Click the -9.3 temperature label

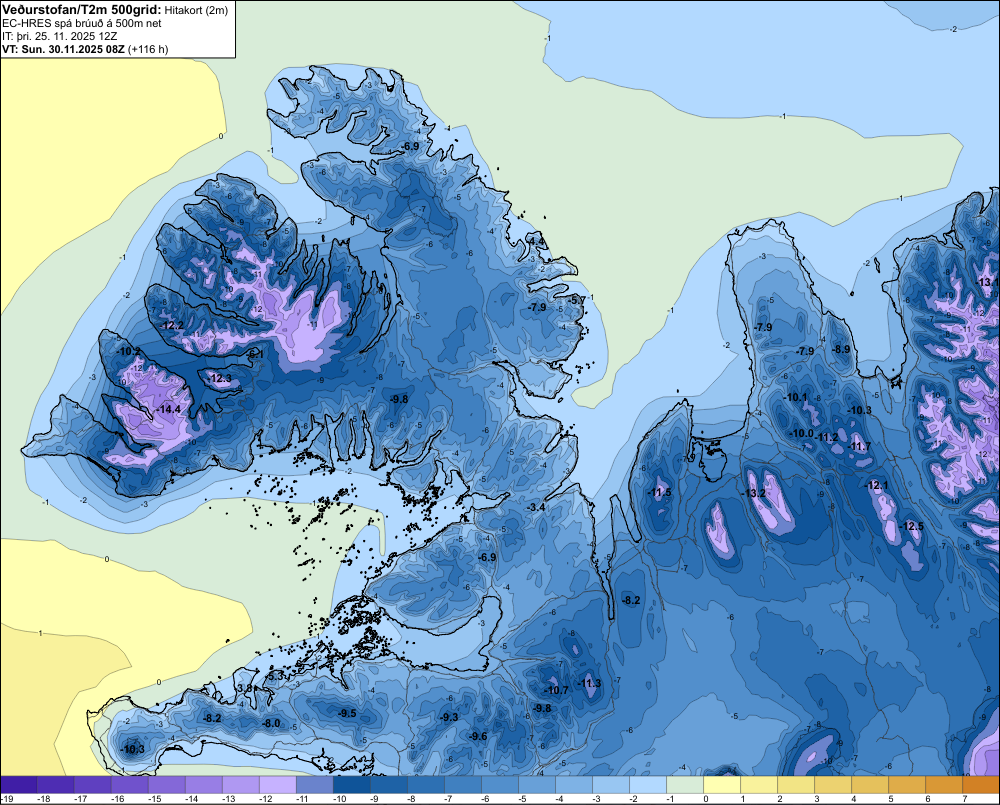(x=449, y=717)
